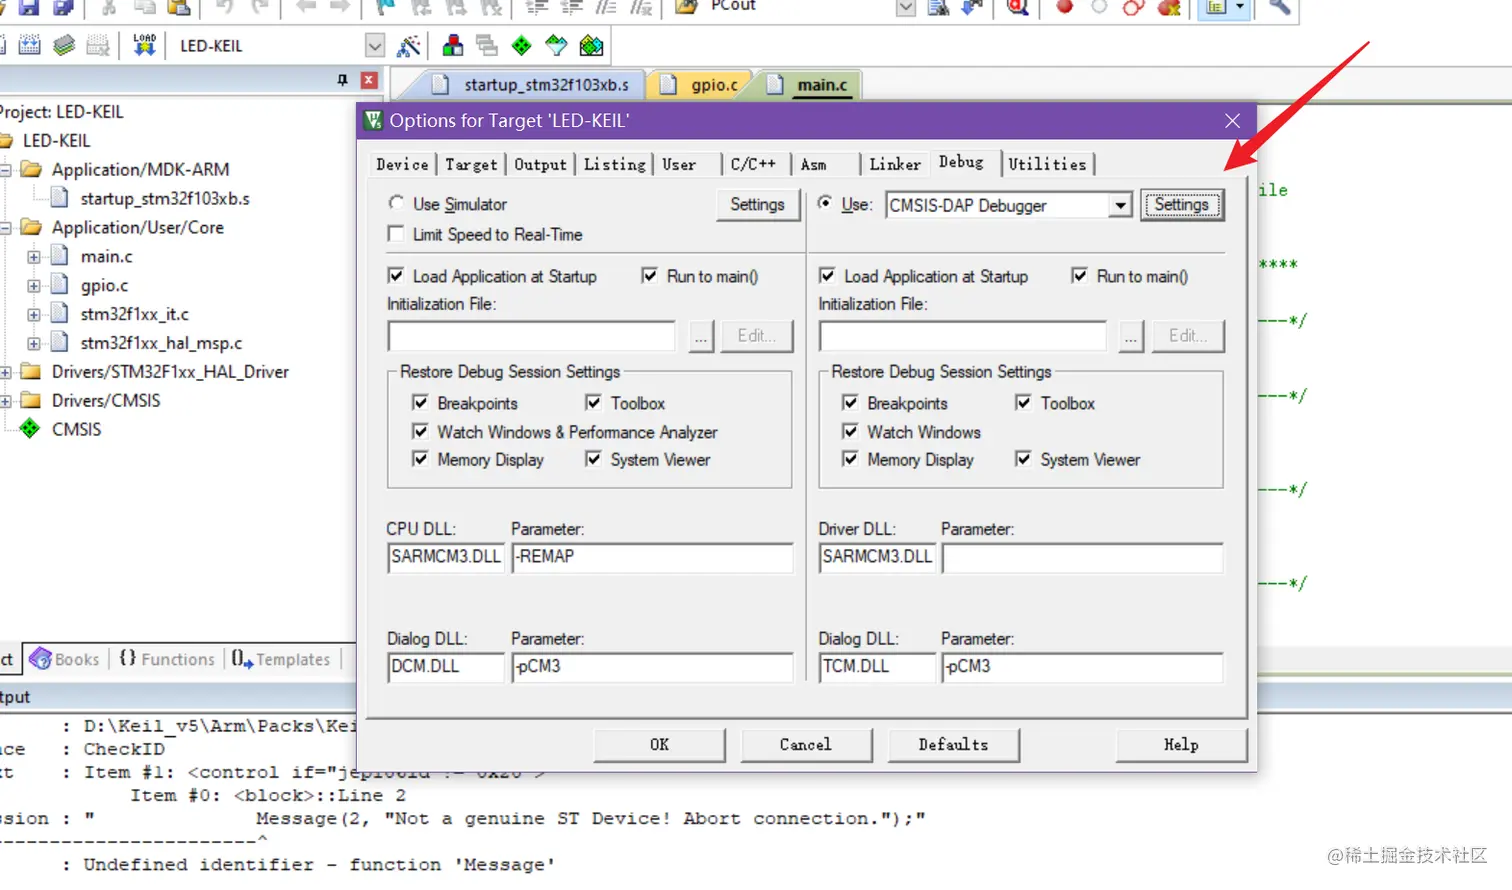Image resolution: width=1512 pixels, height=890 pixels.
Task: Open the Functions panel tab
Action: [x=168, y=659]
